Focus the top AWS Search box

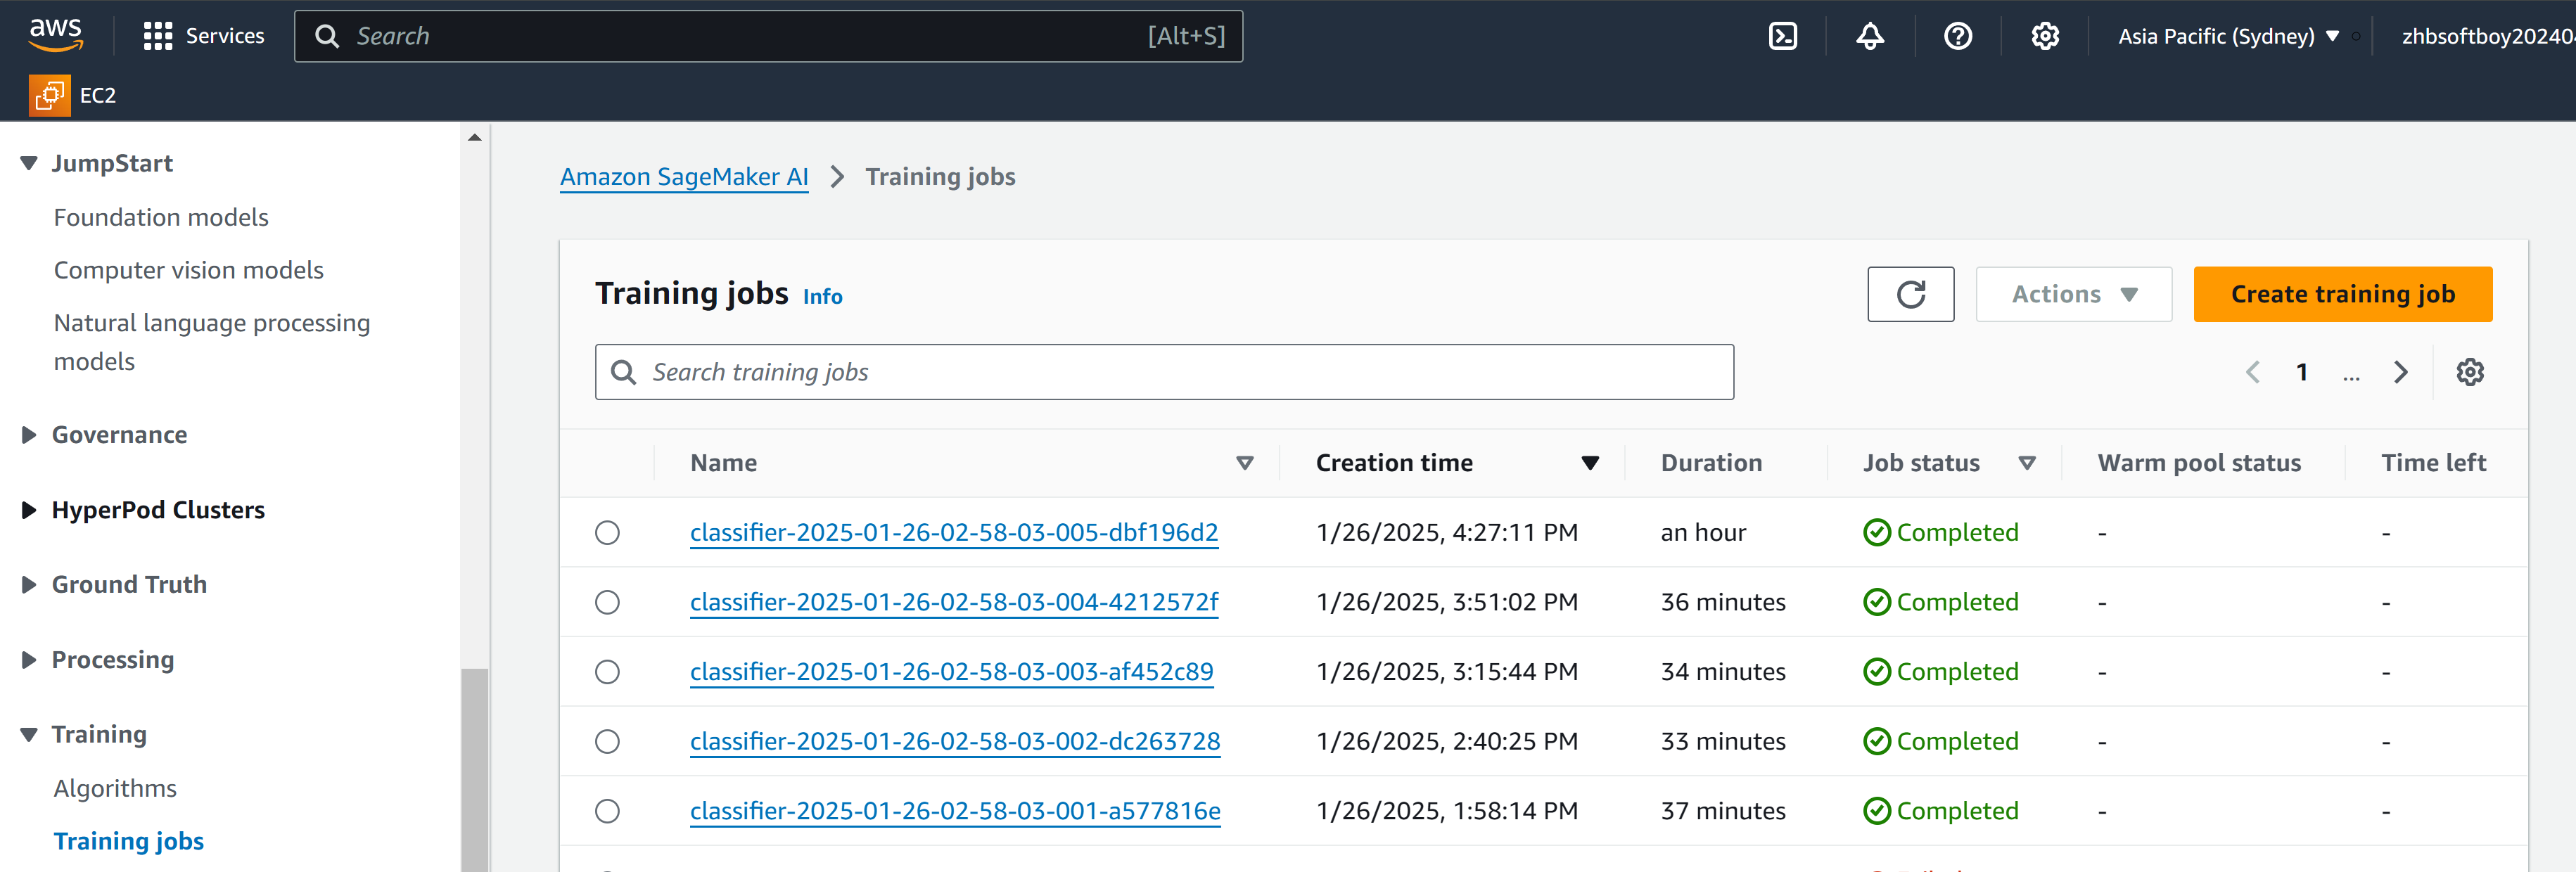click(768, 36)
